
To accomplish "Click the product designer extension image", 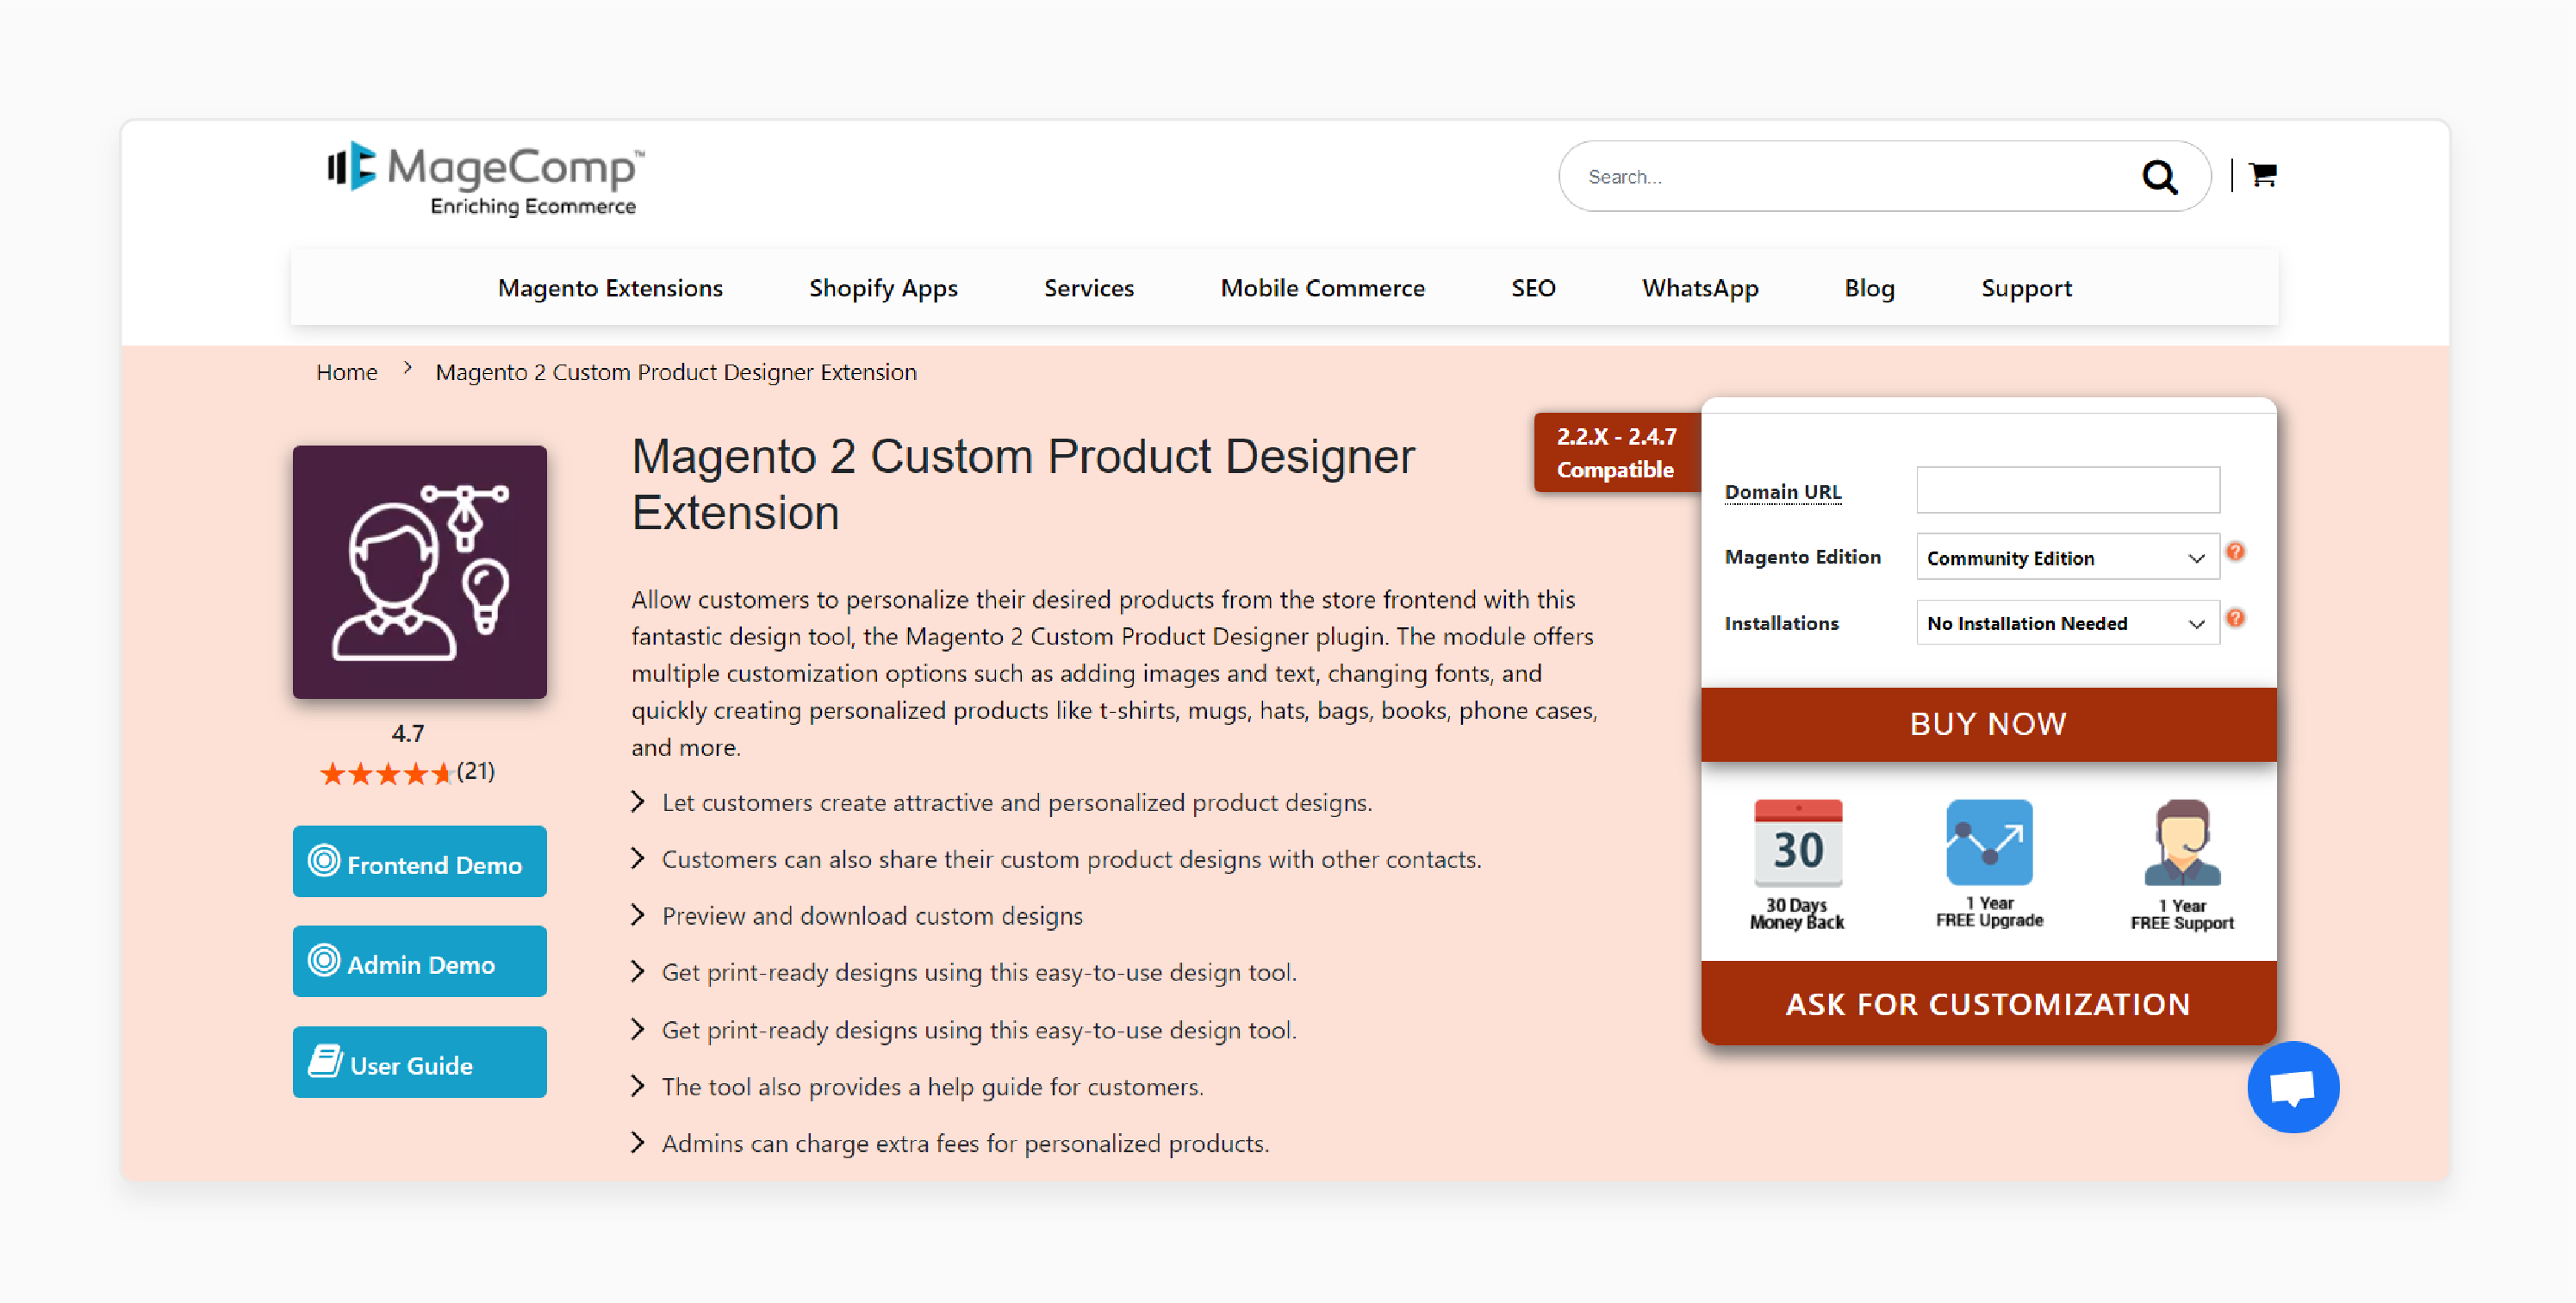I will pyautogui.click(x=419, y=572).
